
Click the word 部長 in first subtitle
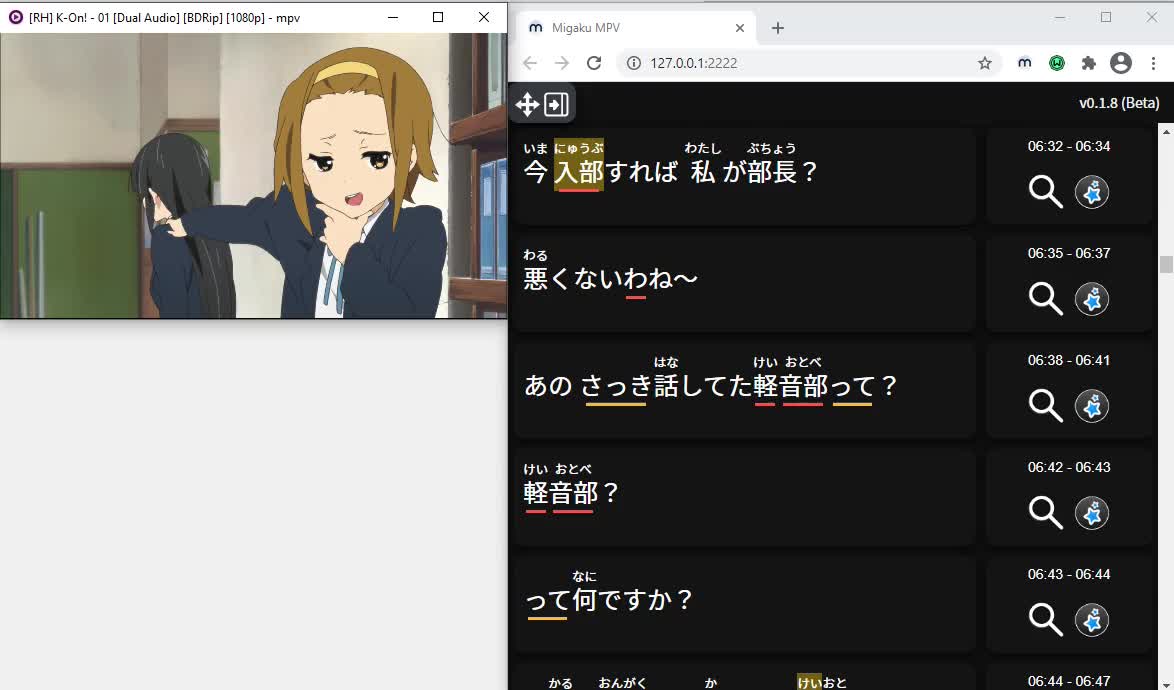pyautogui.click(x=772, y=172)
